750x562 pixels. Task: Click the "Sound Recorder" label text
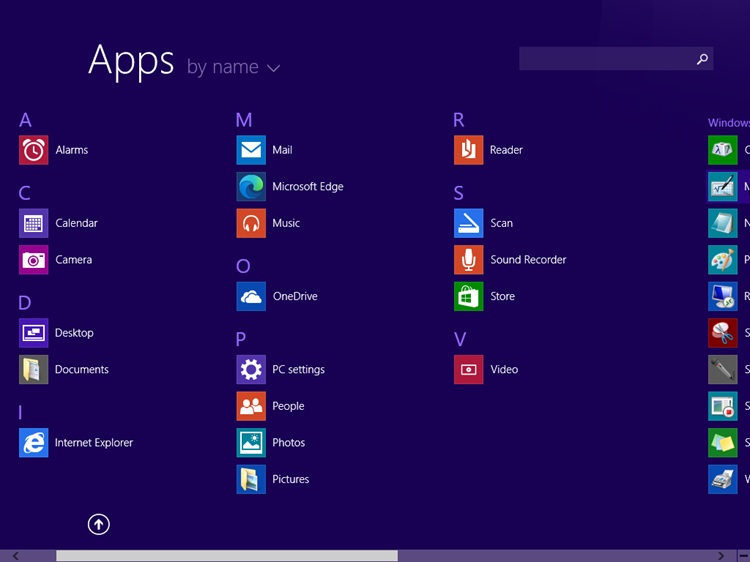tap(528, 260)
